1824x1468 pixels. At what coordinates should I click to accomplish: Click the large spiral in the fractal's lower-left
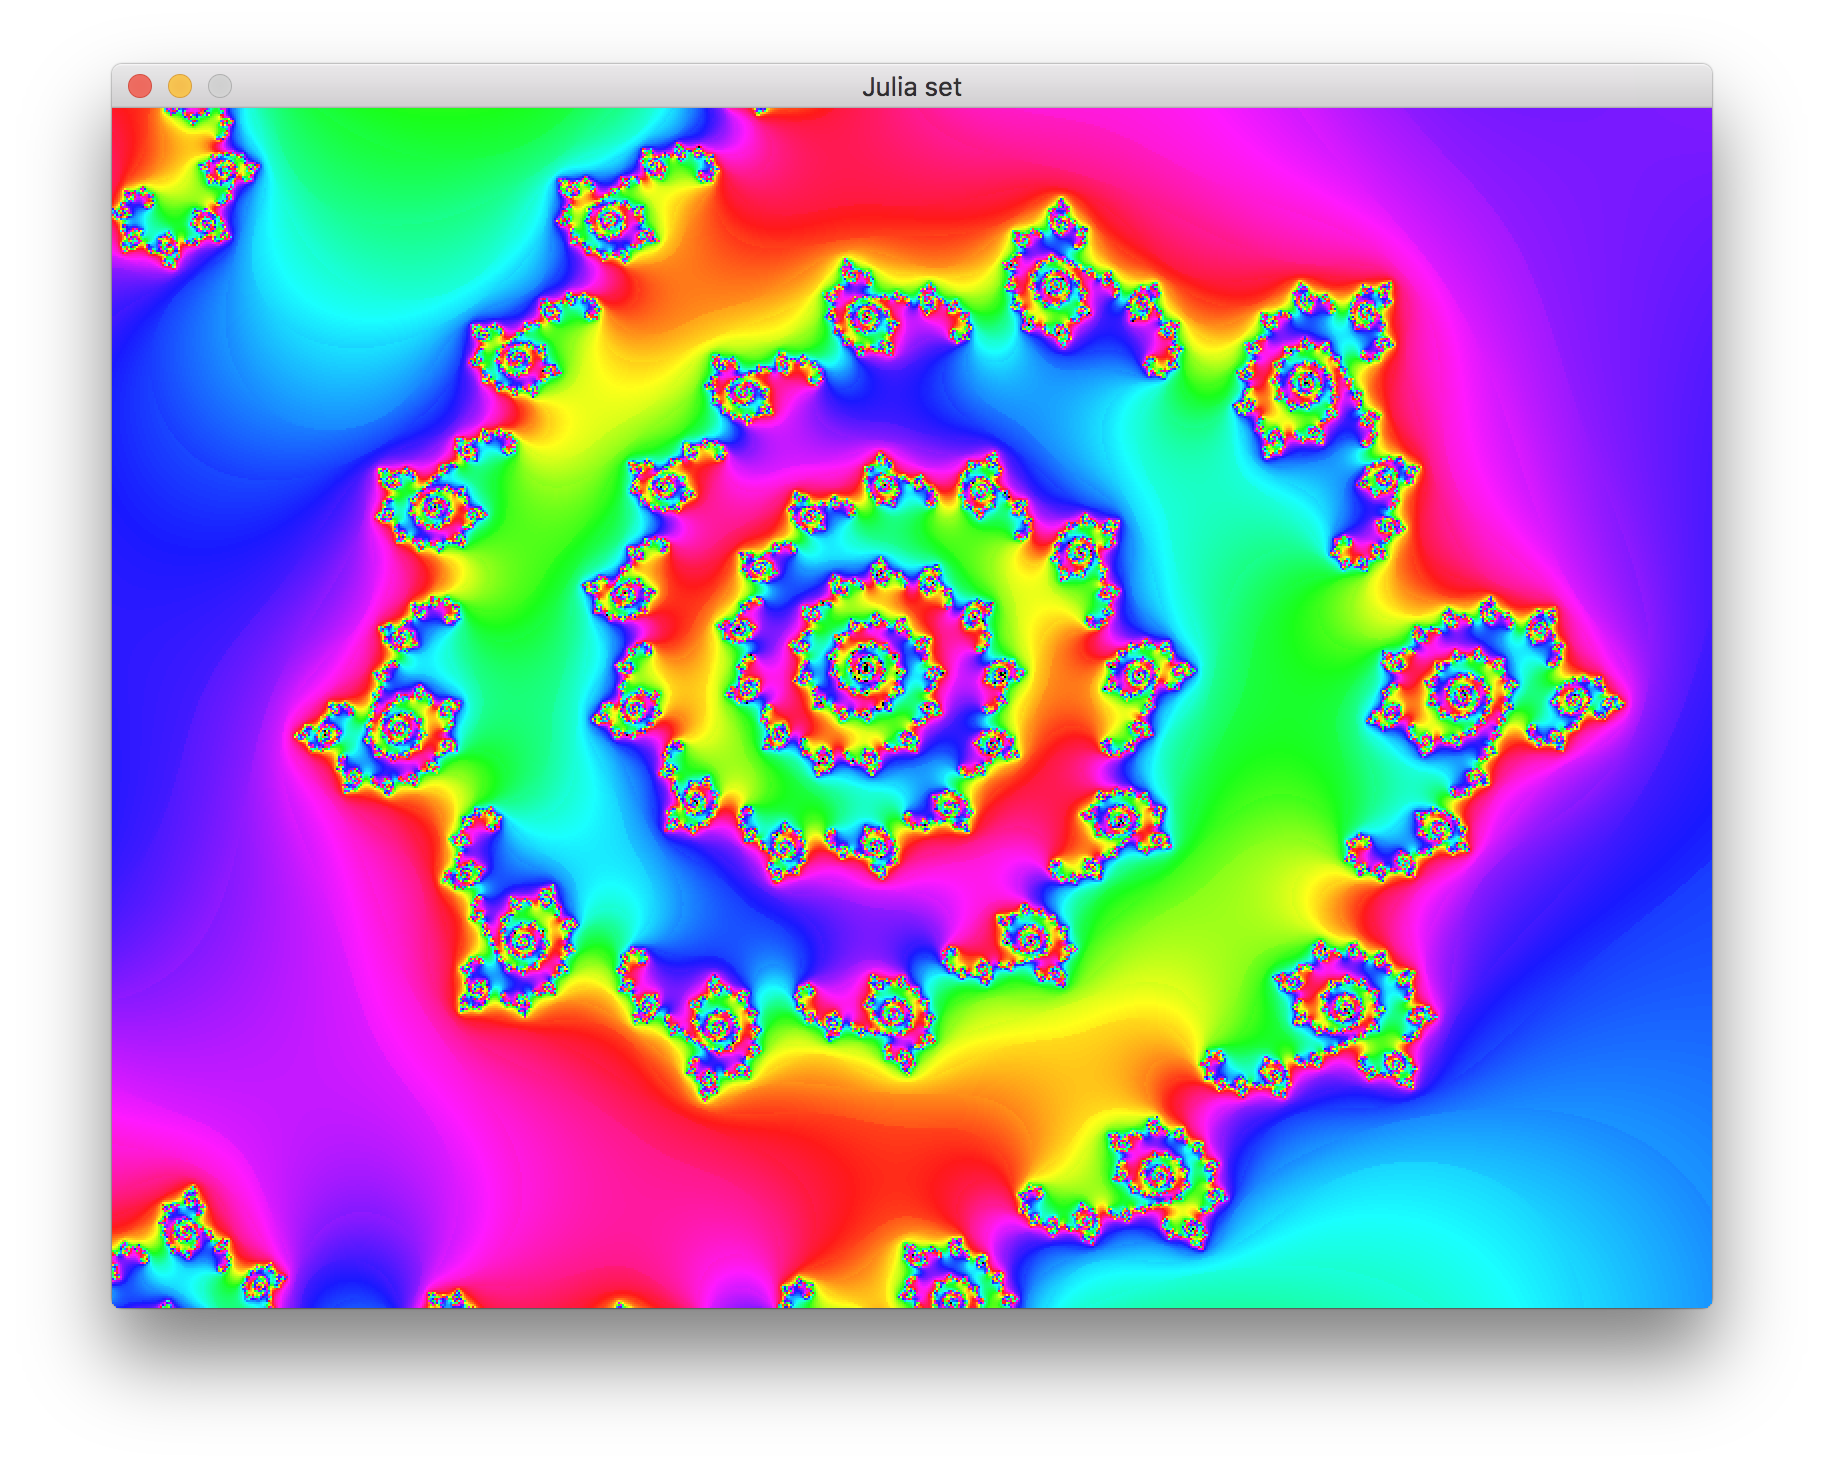pyautogui.click(x=522, y=938)
